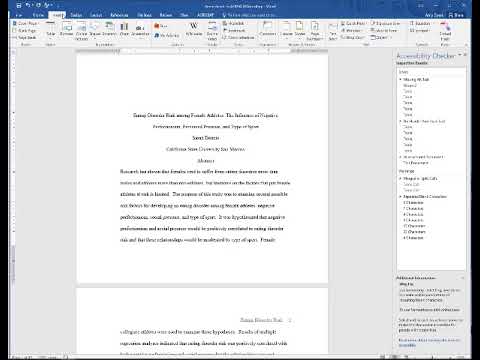
Task: Click the author name Sarah Dennis
Action: click(x=206, y=138)
